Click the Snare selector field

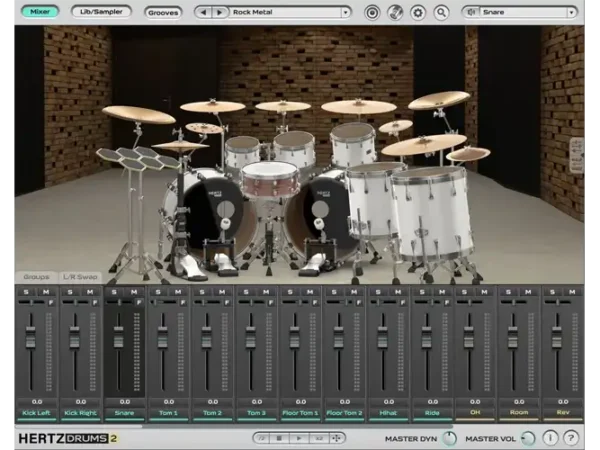[x=523, y=12]
